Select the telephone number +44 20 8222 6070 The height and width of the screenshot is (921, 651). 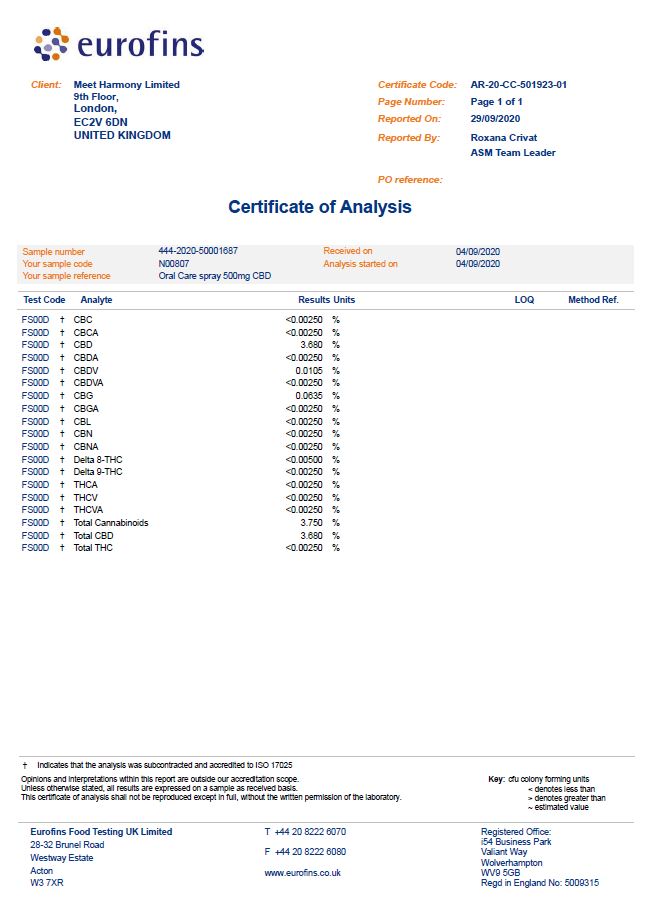[310, 832]
